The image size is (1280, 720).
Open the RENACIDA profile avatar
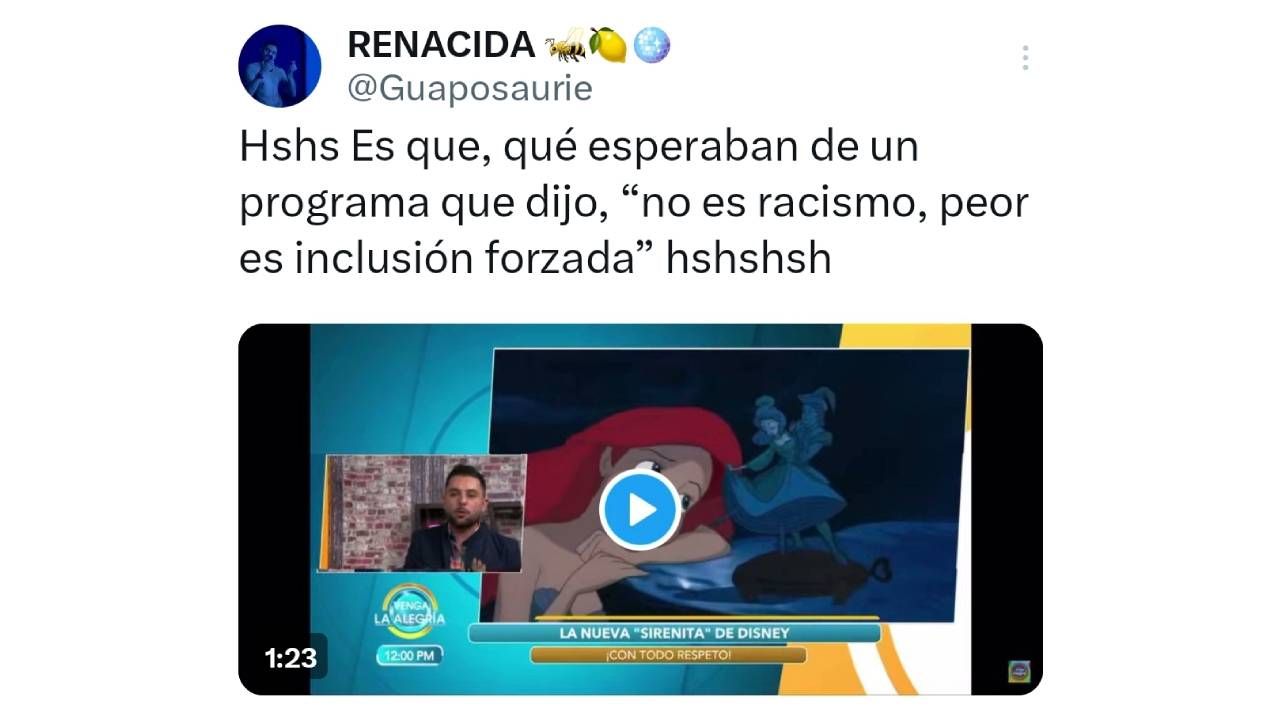279,66
